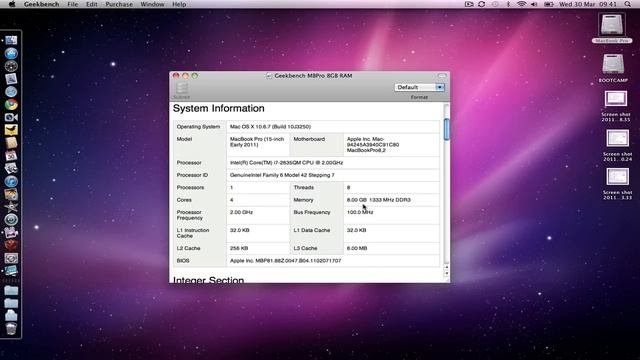
Task: Launch Safari from the dock
Action: pyautogui.click(x=11, y=91)
